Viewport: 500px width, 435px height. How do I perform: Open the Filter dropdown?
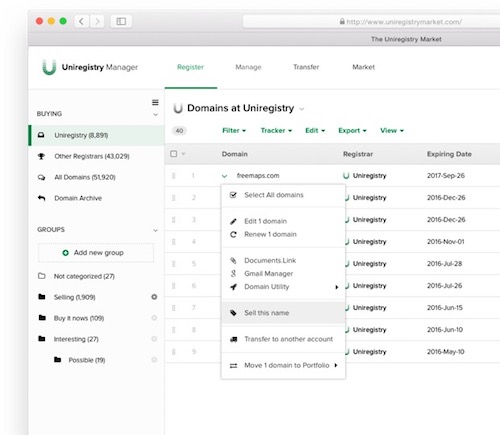point(234,130)
